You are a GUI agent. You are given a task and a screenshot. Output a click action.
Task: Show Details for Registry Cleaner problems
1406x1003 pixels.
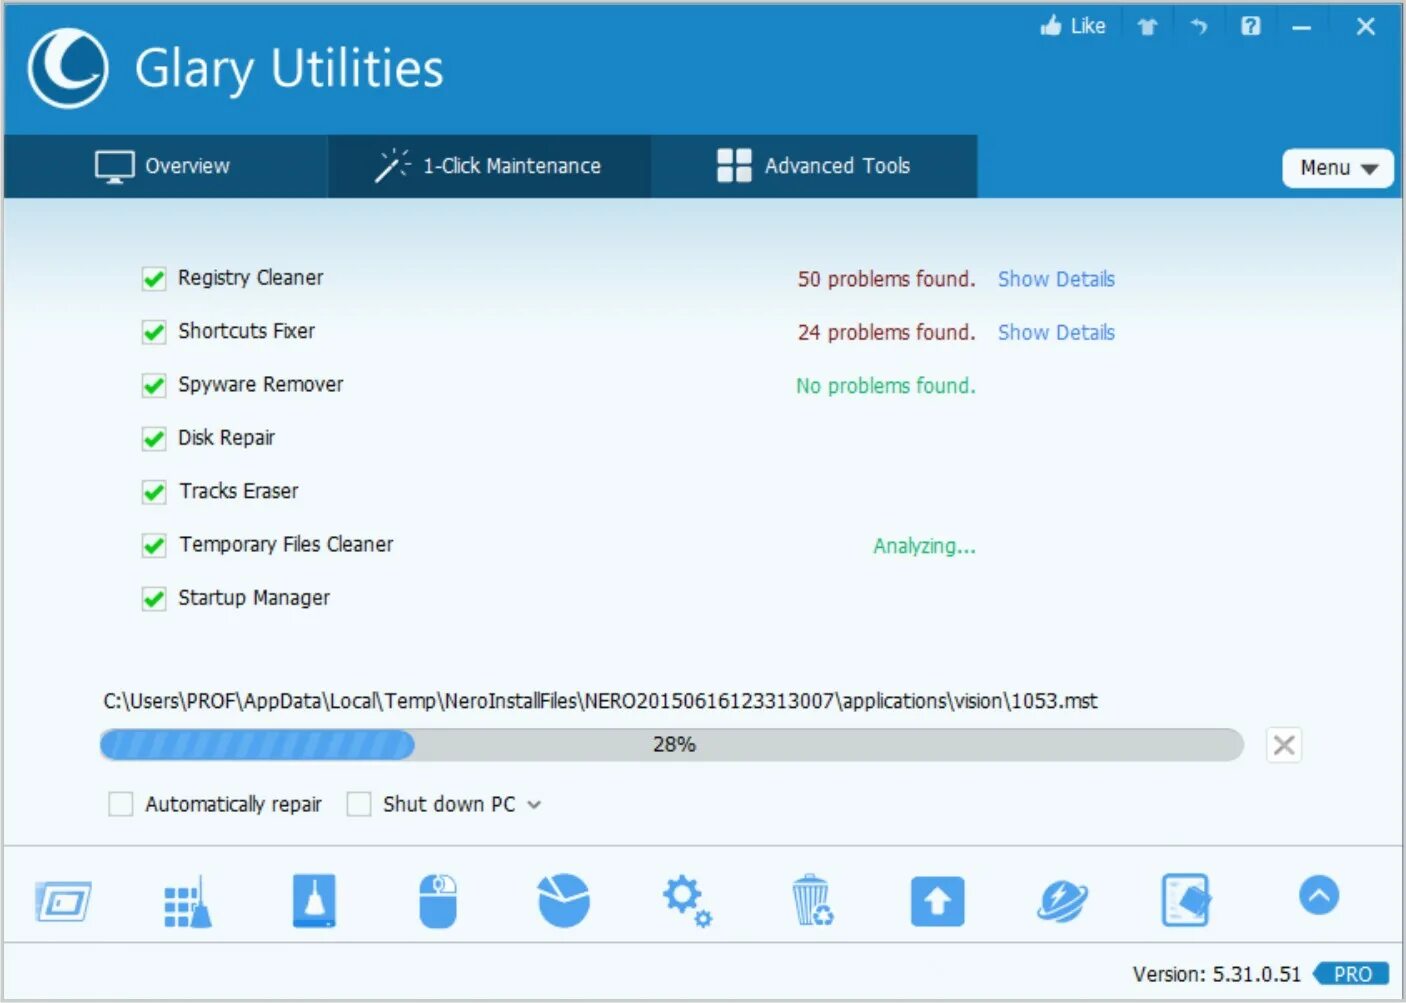[1056, 279]
